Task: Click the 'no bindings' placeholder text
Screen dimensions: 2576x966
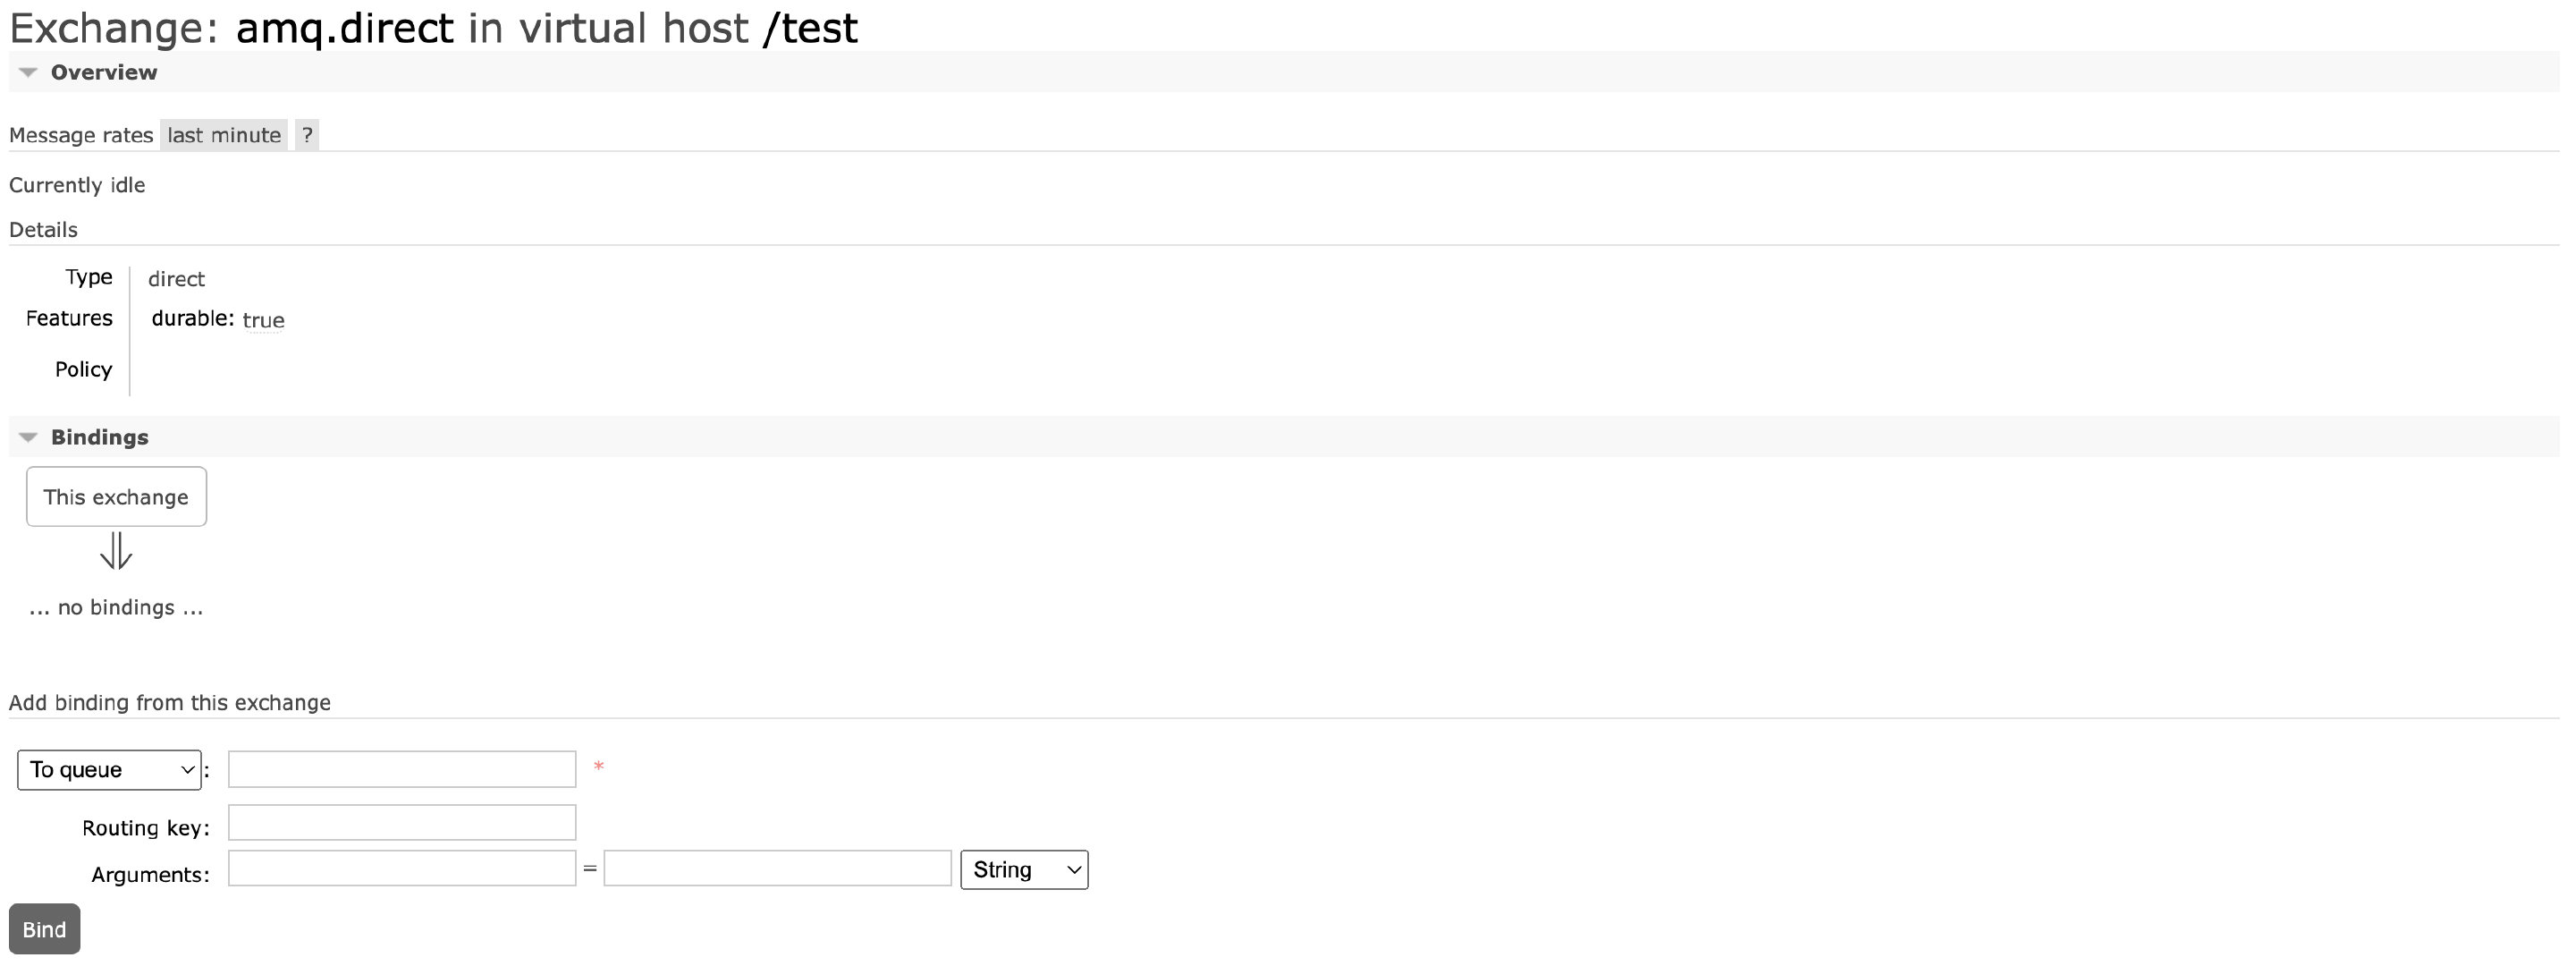Action: point(116,608)
